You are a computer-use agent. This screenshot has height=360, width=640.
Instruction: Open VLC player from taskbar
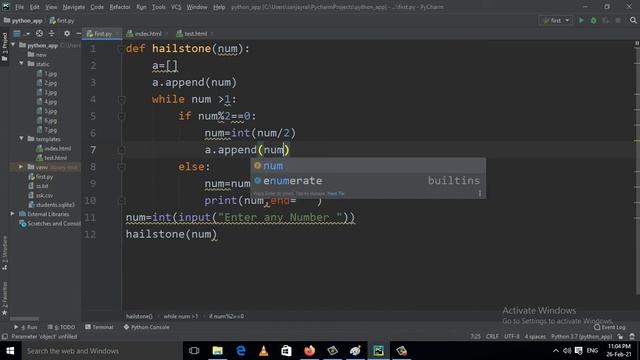[x=264, y=351]
